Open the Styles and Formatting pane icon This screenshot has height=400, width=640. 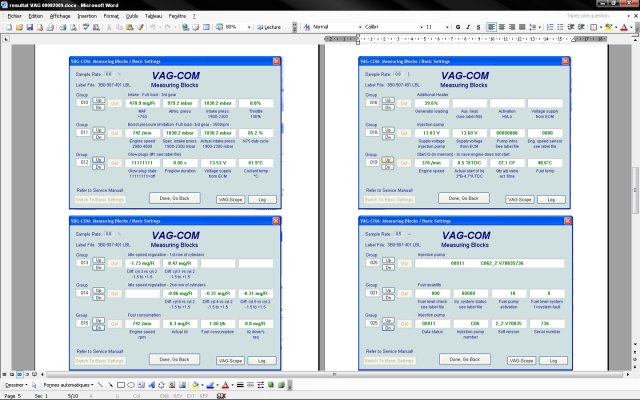[307, 27]
